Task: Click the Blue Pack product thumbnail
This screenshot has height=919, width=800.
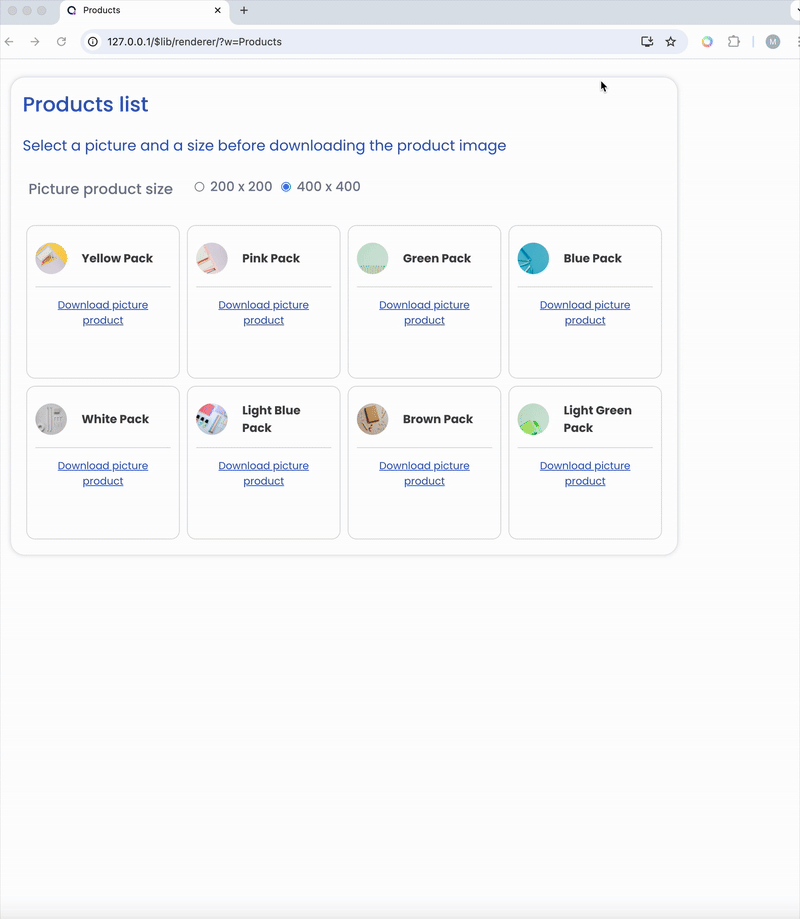Action: coord(533,258)
